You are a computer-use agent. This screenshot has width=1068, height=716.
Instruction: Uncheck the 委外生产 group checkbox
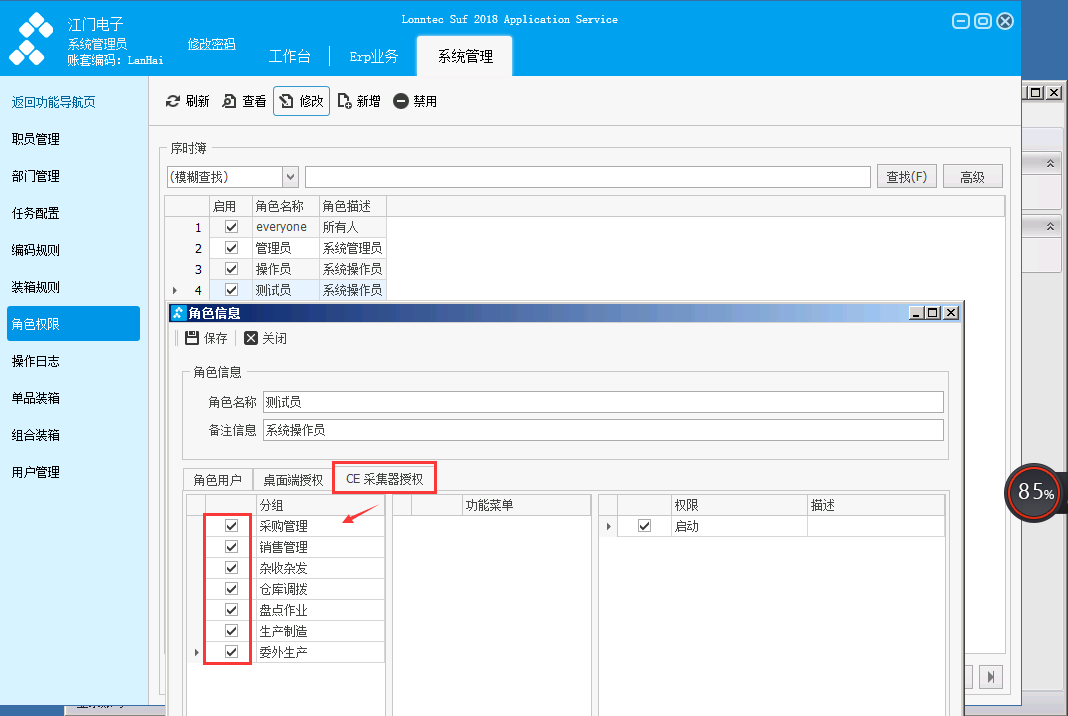coord(232,653)
